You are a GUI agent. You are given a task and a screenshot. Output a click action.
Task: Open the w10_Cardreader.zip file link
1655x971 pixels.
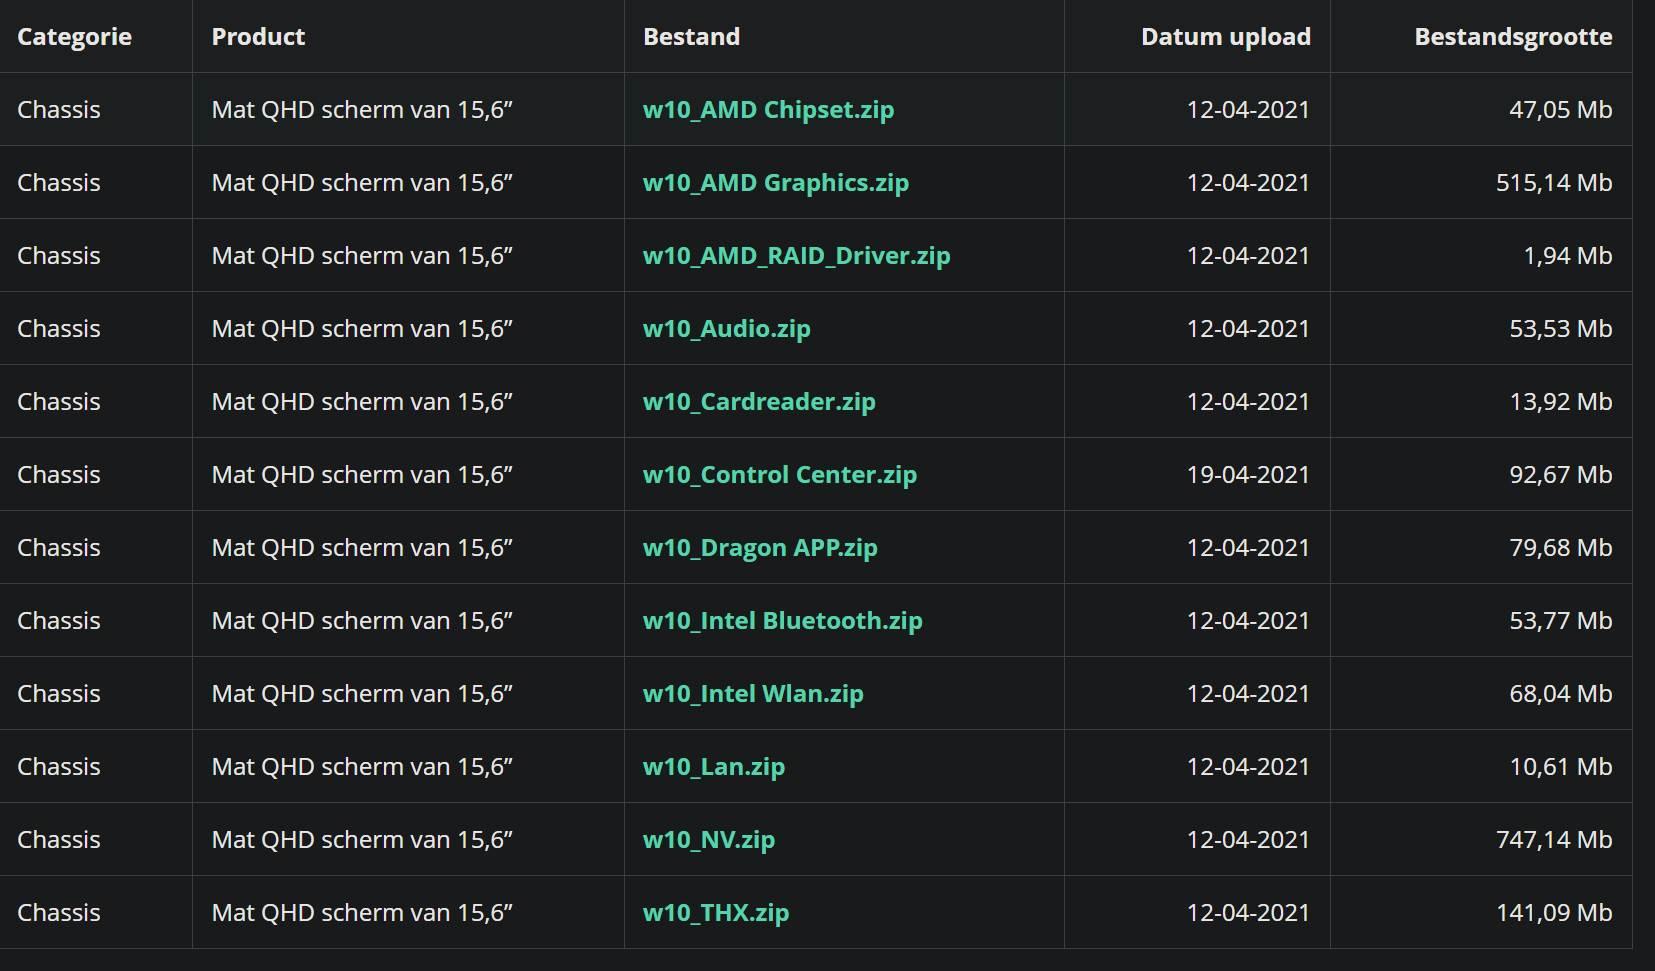(x=759, y=402)
